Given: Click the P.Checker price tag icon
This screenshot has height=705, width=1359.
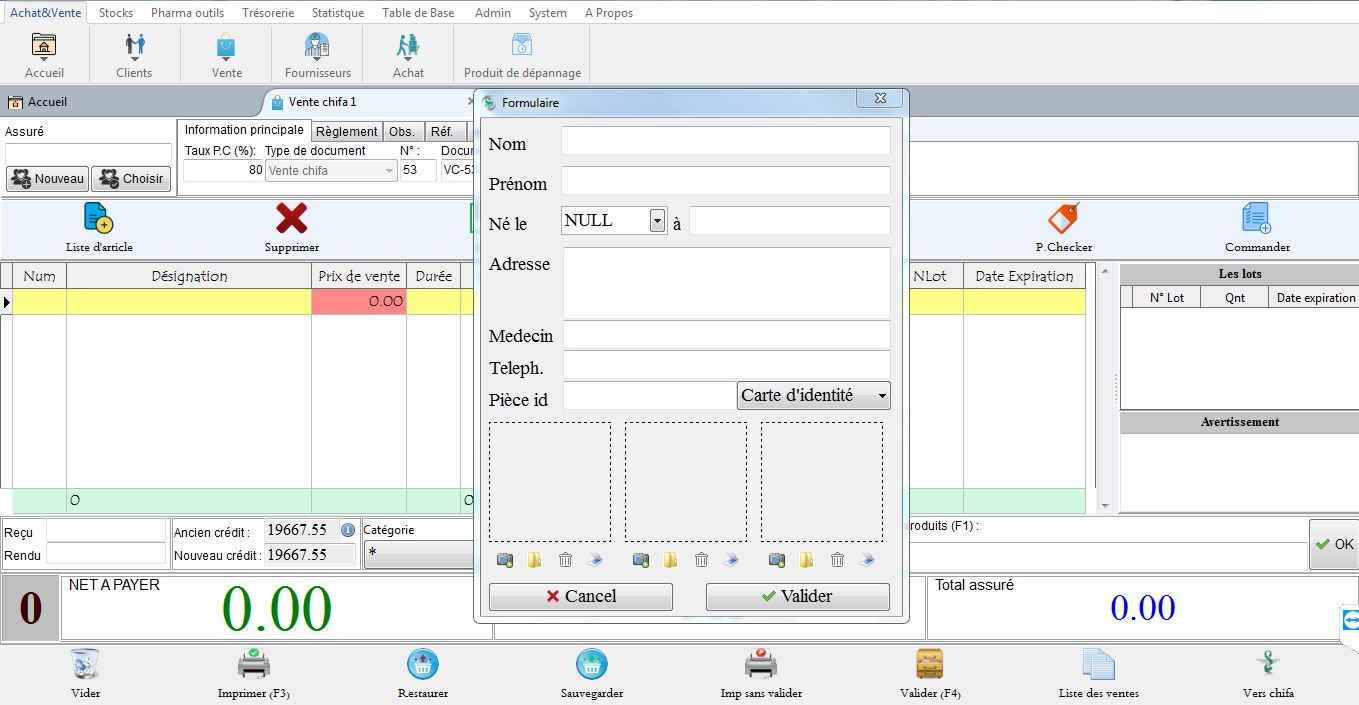Looking at the screenshot, I should pos(1063,218).
